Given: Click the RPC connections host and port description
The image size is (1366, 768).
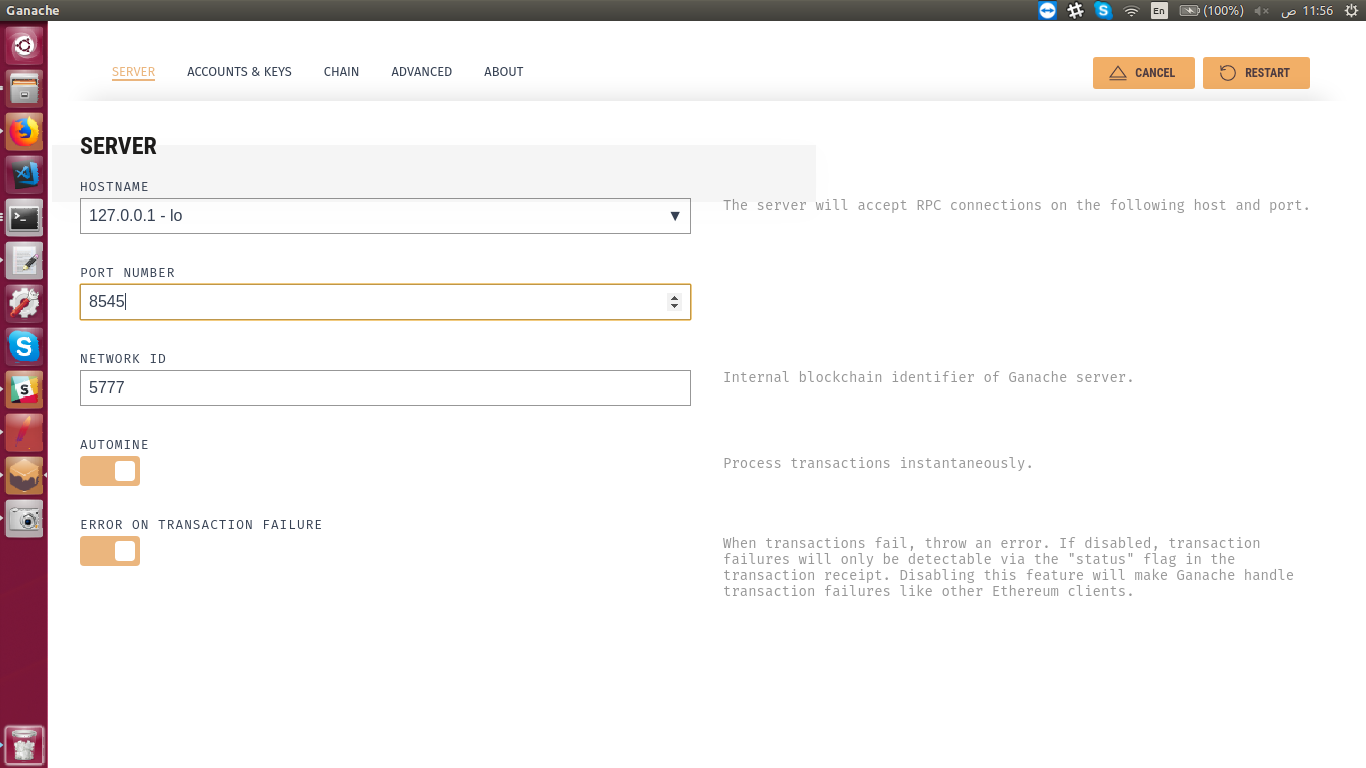Looking at the screenshot, I should tap(1016, 205).
